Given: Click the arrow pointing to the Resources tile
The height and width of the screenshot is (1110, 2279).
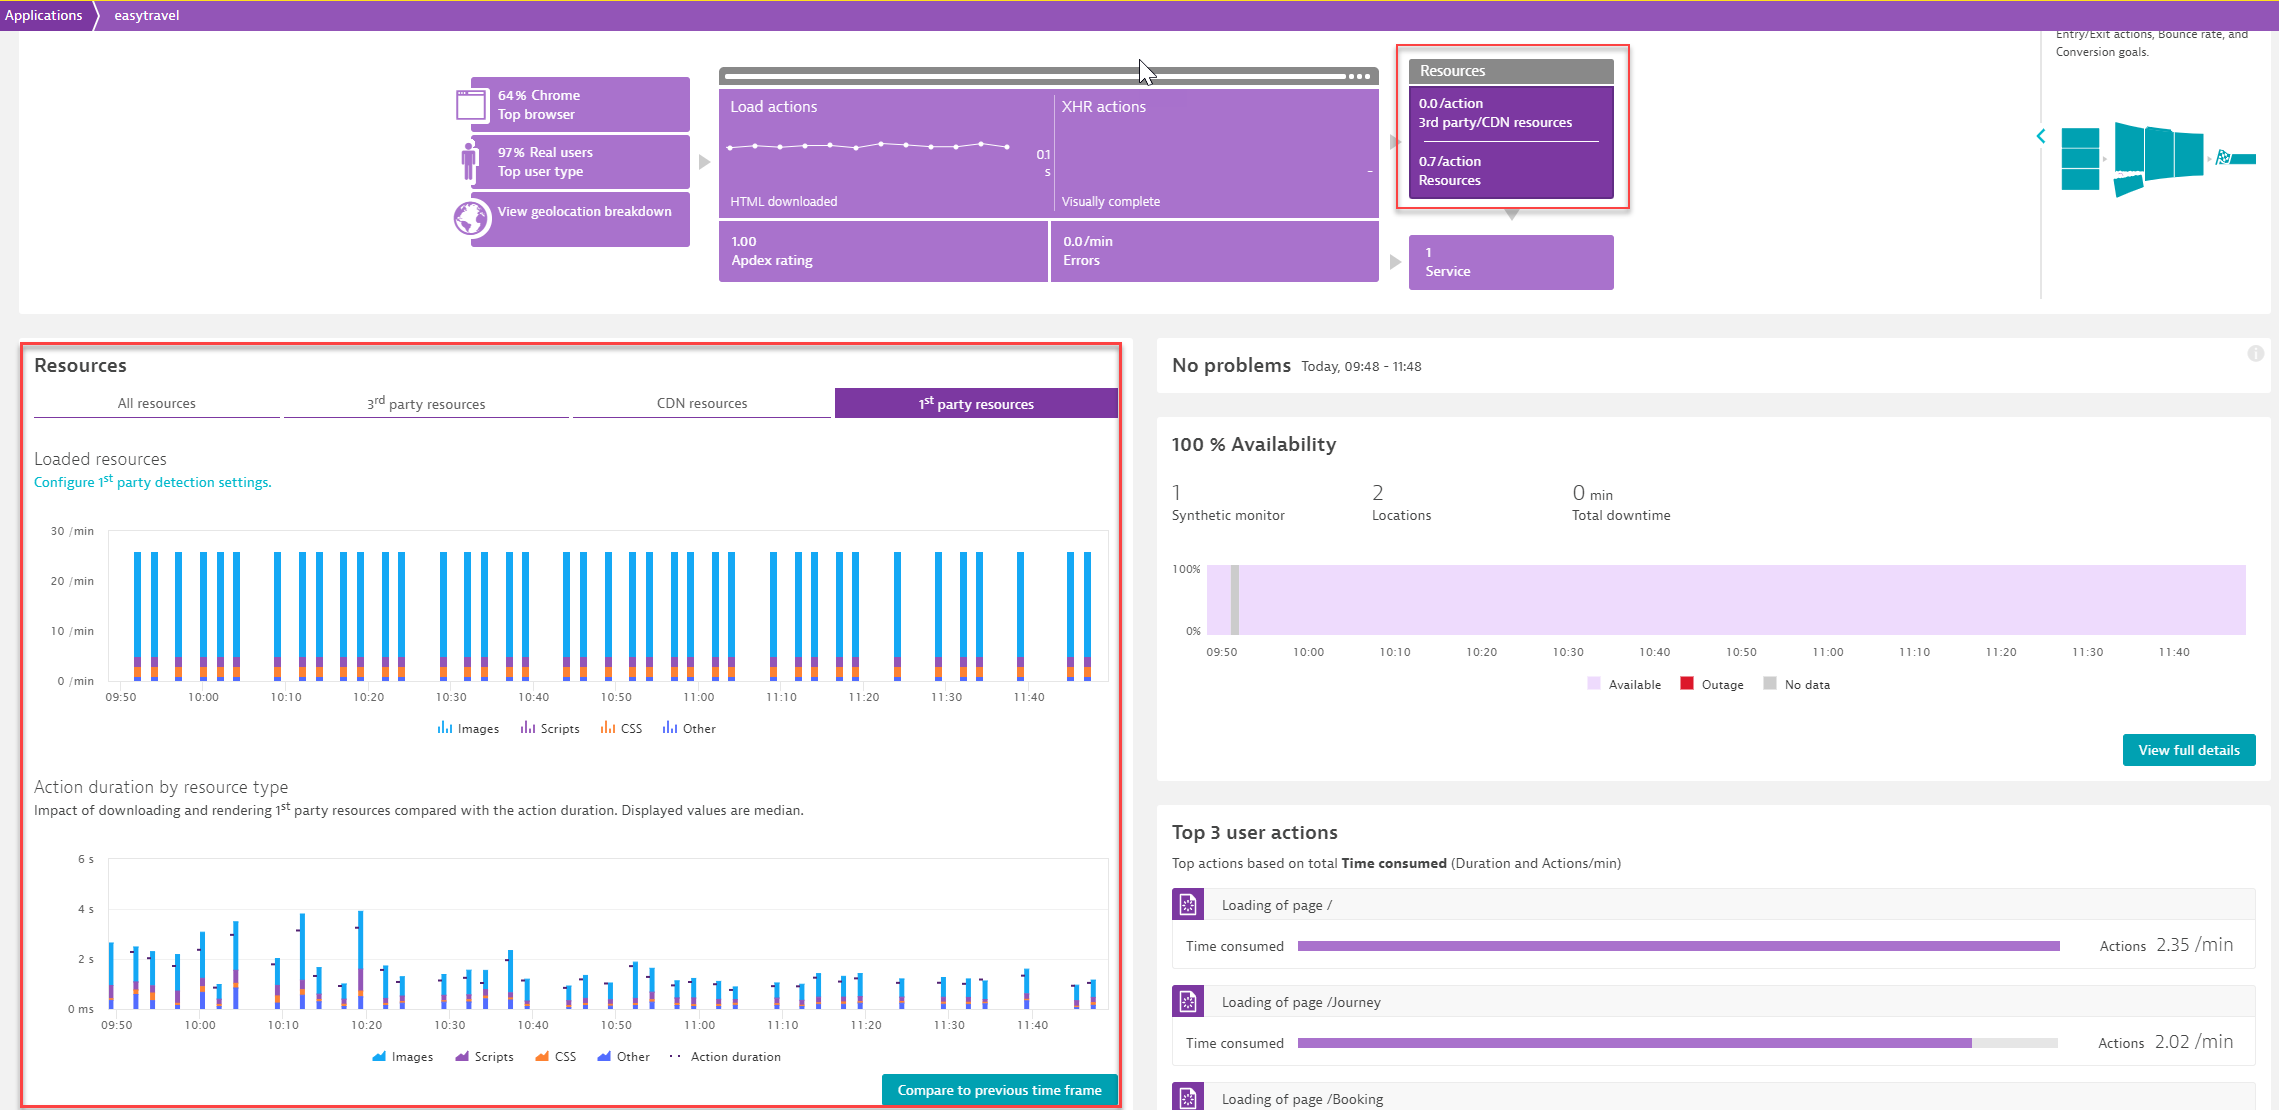Looking at the screenshot, I should pyautogui.click(x=1395, y=142).
